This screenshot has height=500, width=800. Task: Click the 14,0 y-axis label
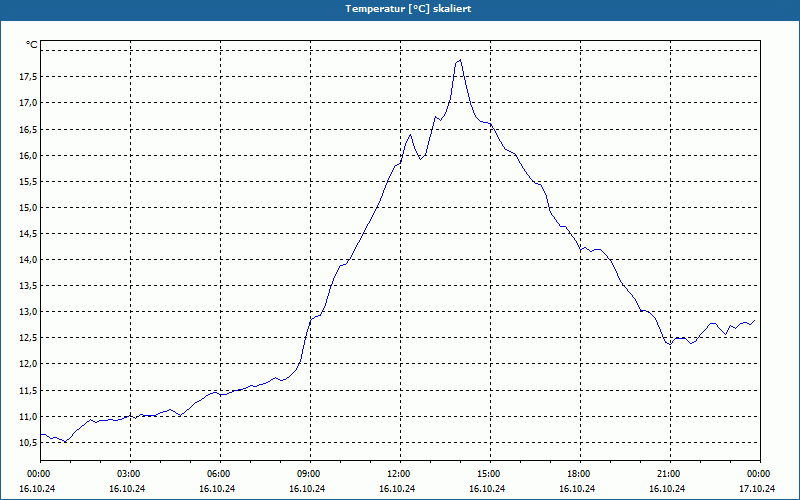click(x=27, y=260)
